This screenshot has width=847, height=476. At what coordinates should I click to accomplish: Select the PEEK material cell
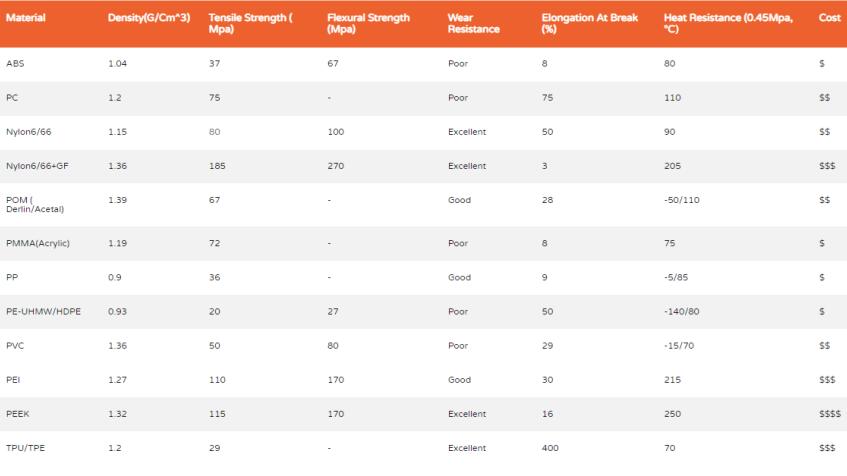coord(18,414)
